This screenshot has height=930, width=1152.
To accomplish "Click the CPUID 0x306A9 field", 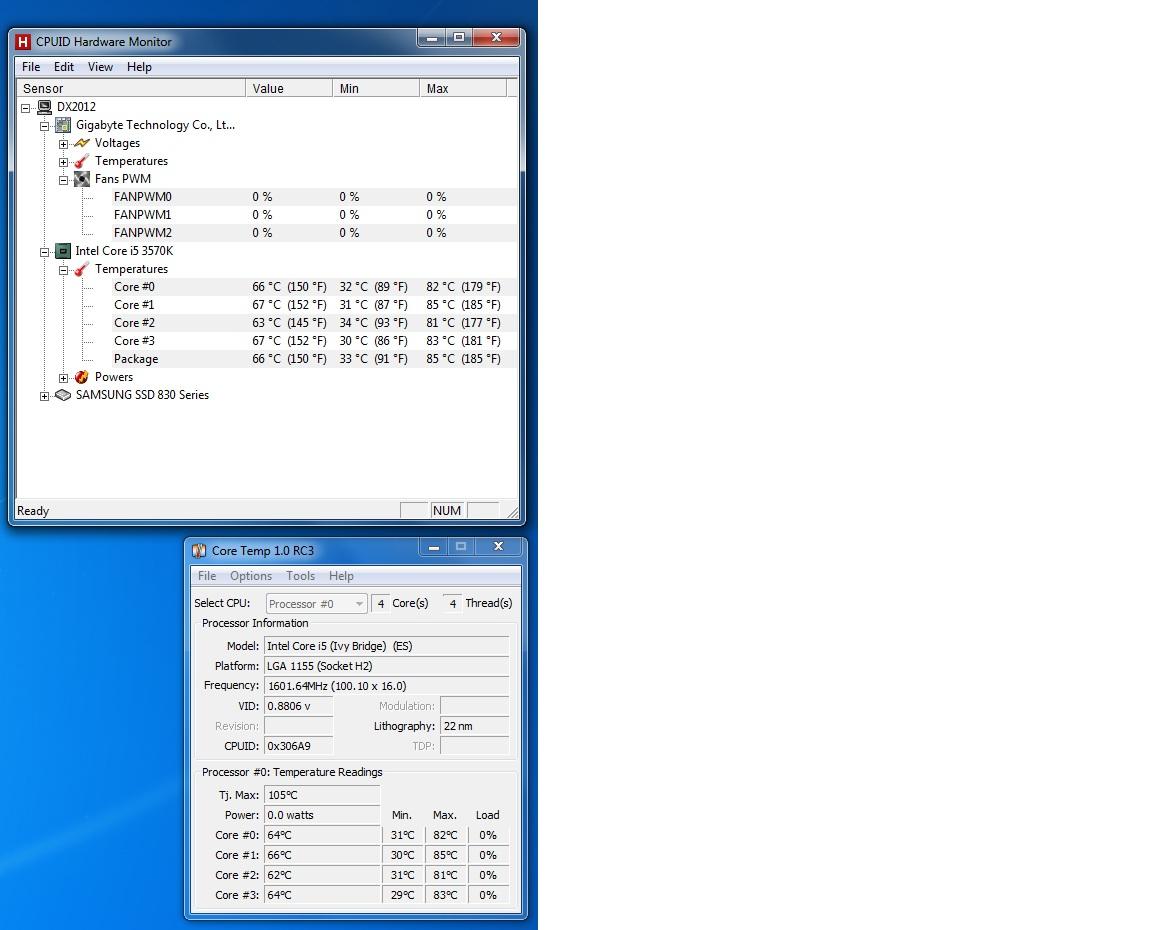I will coord(298,746).
